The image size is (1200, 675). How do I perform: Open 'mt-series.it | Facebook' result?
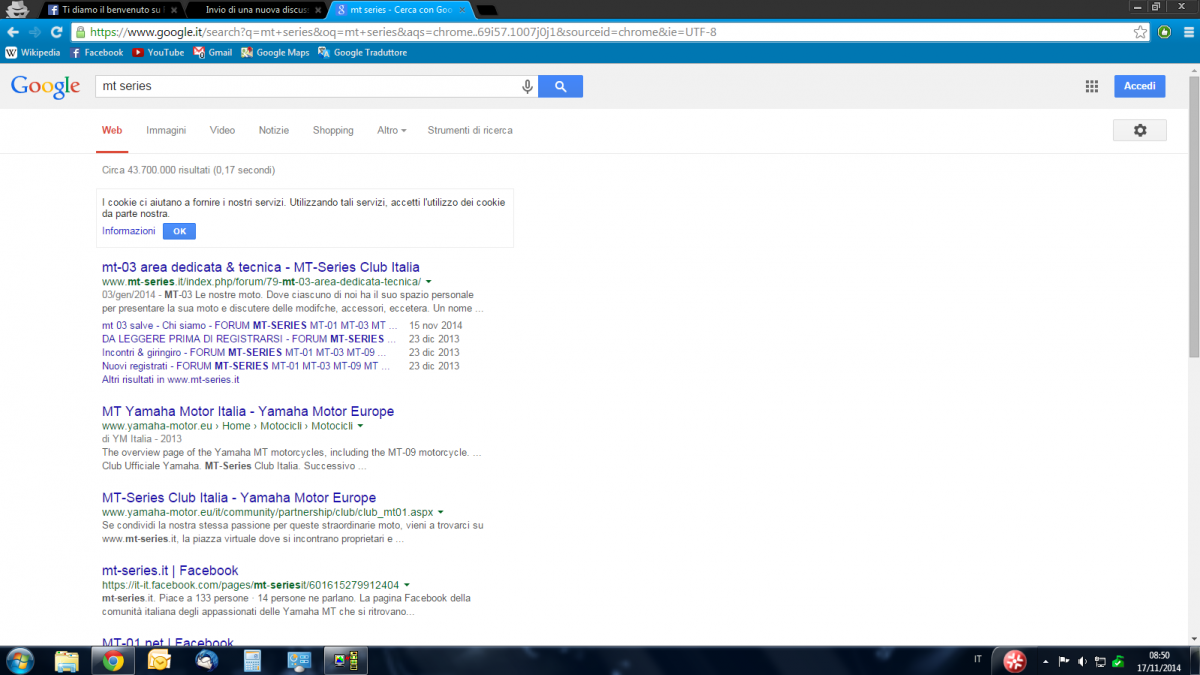[x=170, y=571]
